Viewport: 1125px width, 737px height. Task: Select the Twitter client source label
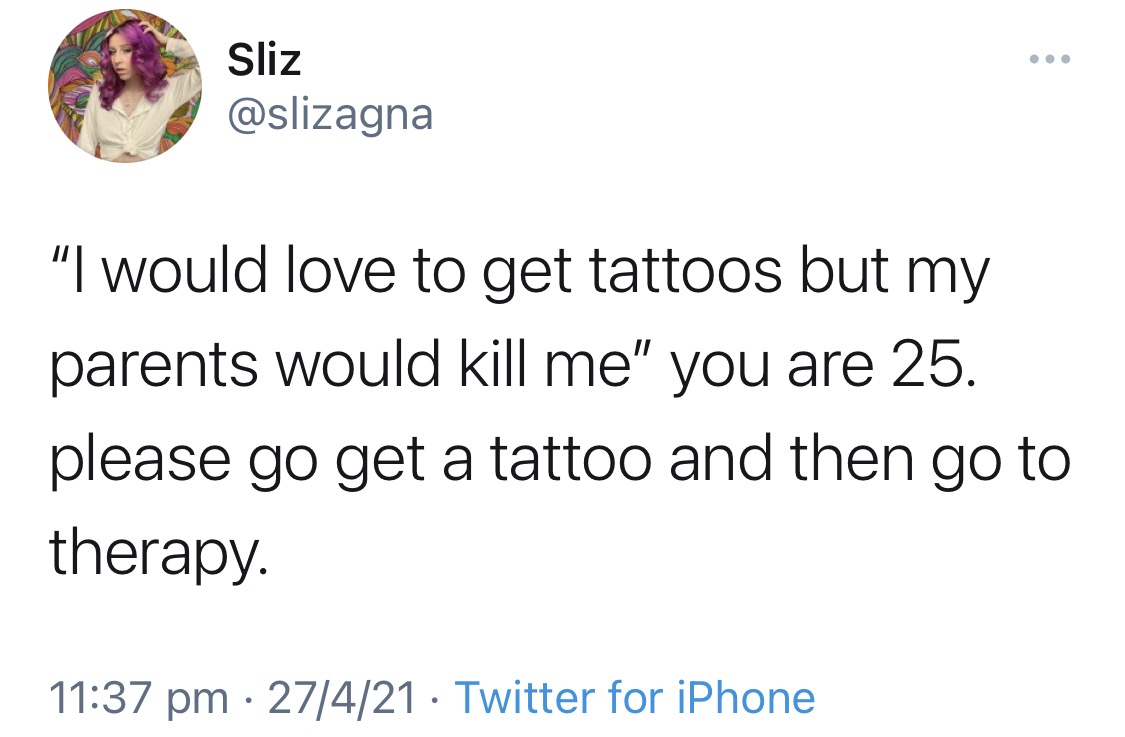coord(637,697)
